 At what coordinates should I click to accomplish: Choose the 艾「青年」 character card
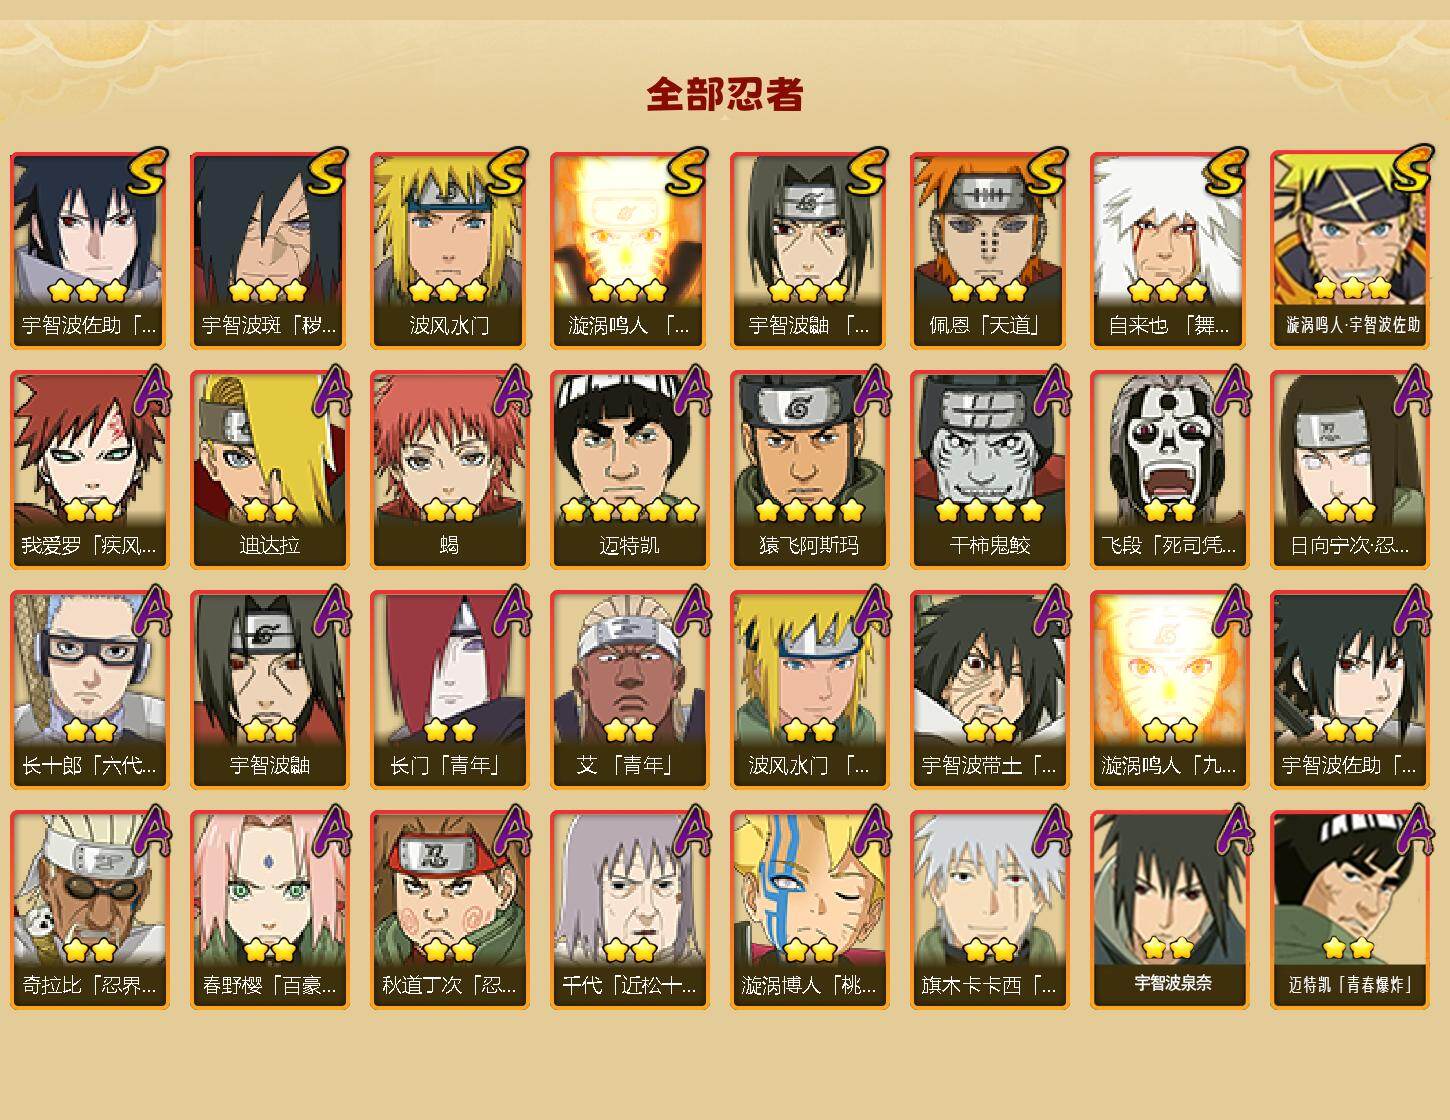[x=629, y=690]
